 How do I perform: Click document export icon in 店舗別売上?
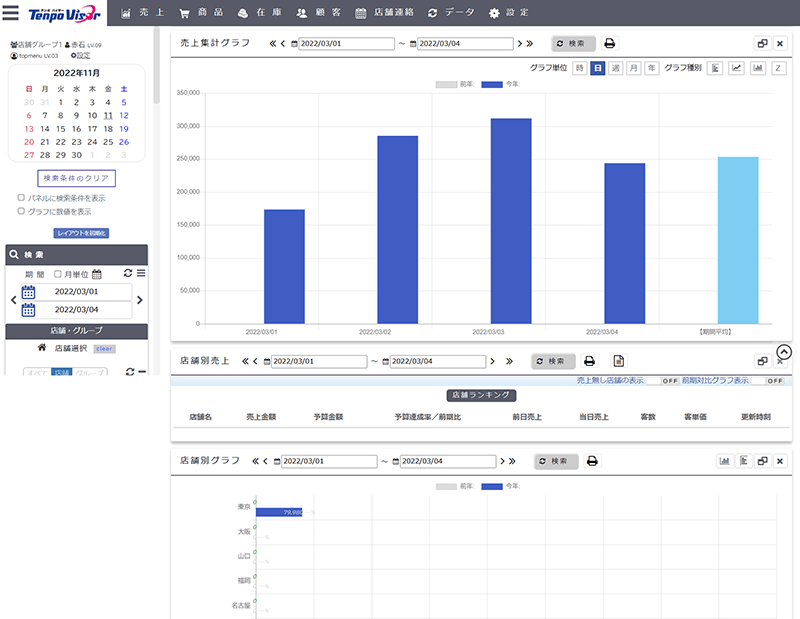619,361
